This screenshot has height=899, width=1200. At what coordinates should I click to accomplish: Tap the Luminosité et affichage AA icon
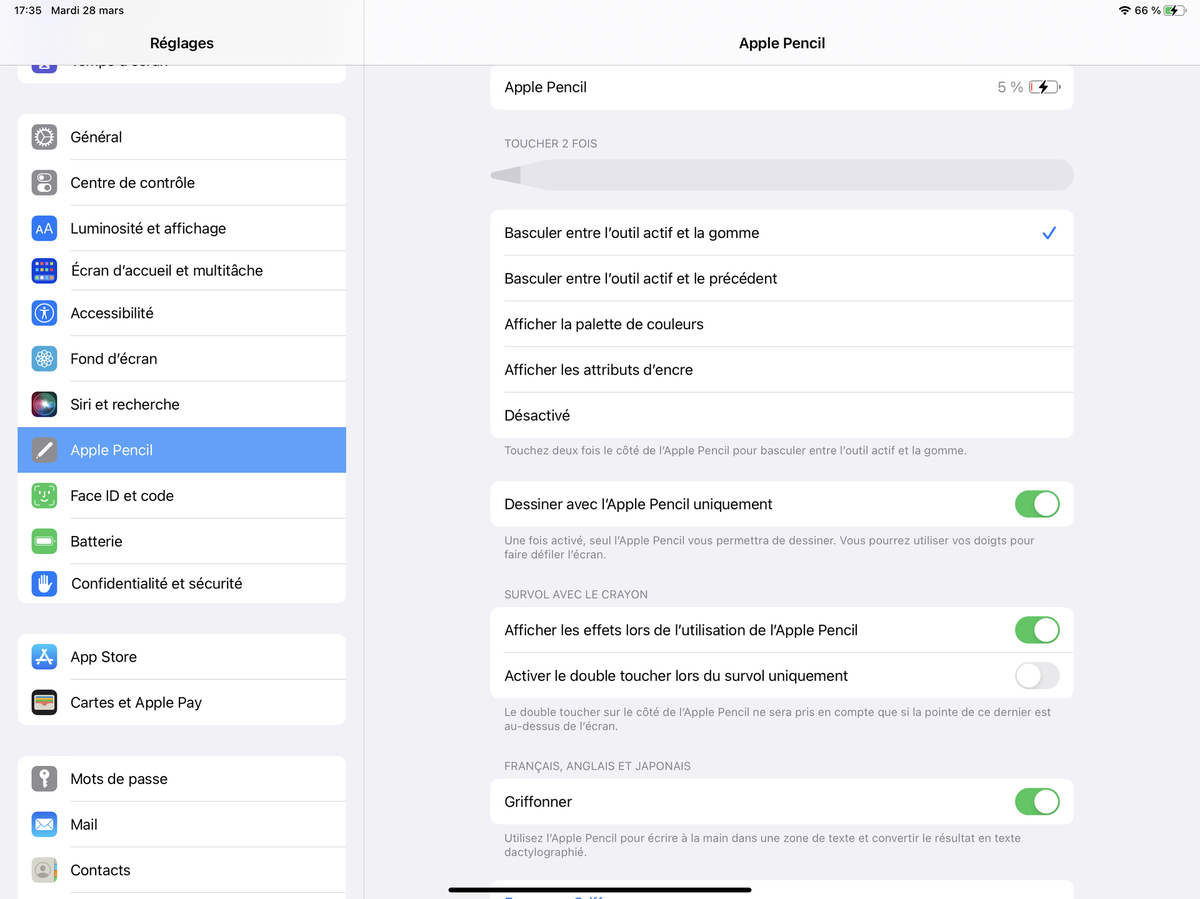click(x=44, y=228)
